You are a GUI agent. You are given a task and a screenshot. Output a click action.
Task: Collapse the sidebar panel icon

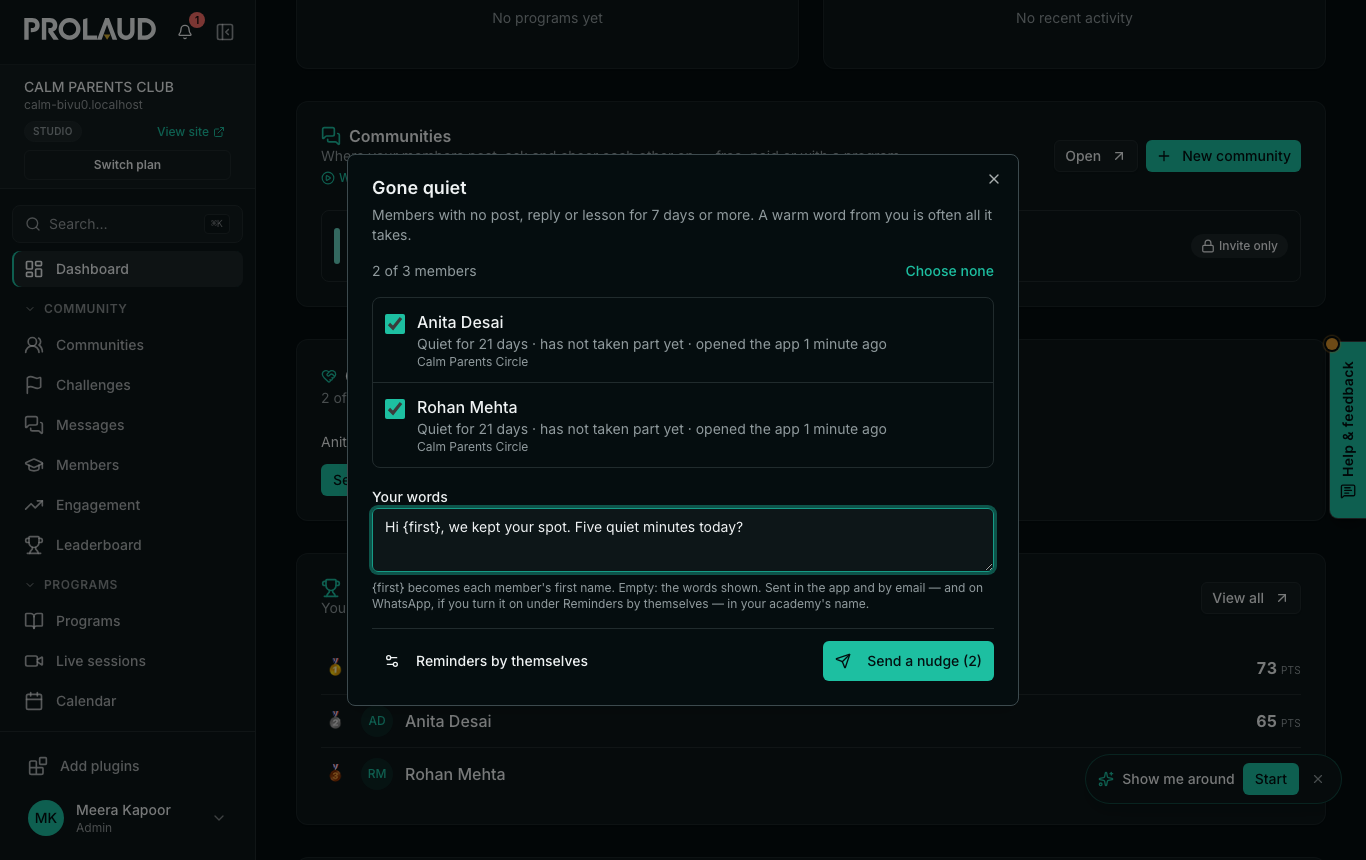225,32
